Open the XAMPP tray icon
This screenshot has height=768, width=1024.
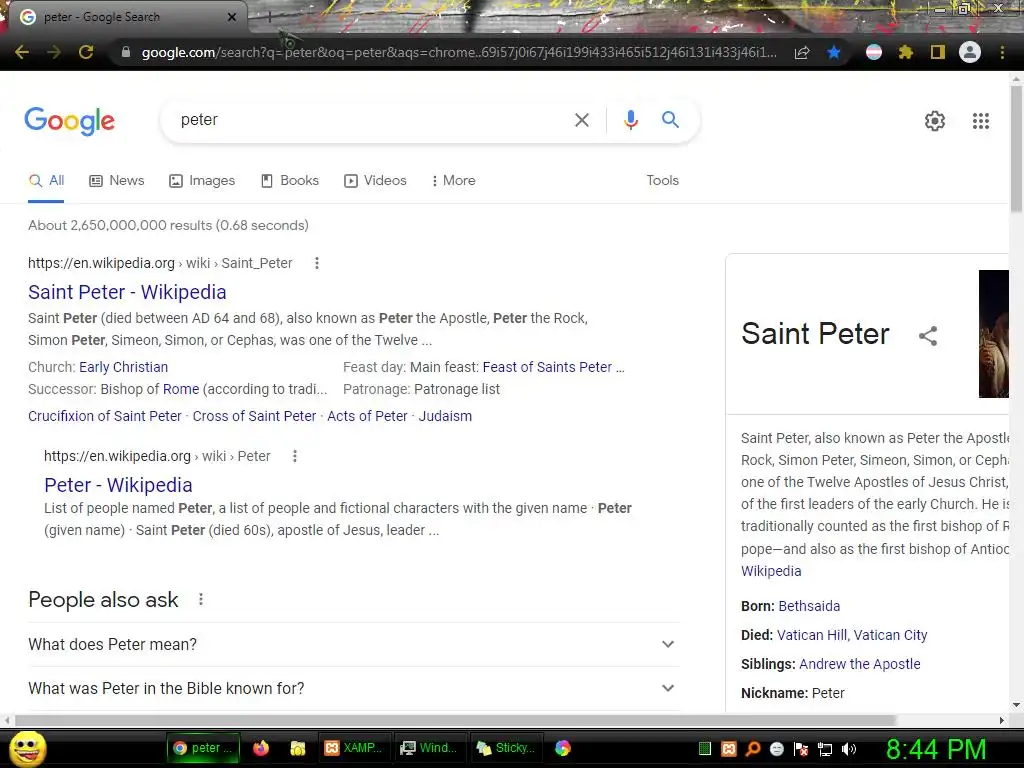click(x=729, y=749)
